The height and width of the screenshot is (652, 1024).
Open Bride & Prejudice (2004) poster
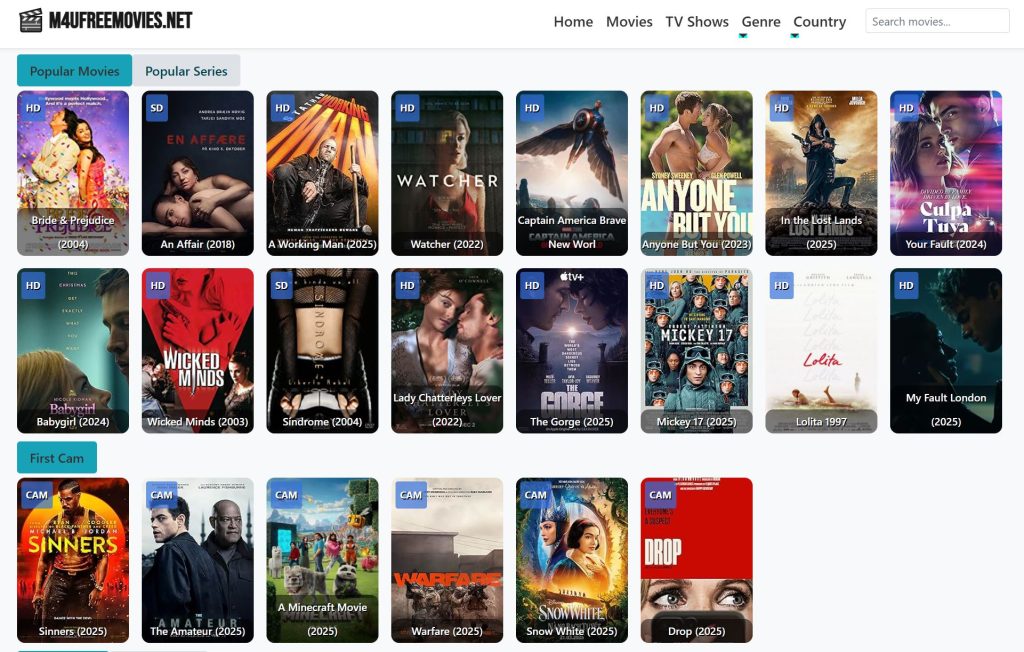coord(73,173)
